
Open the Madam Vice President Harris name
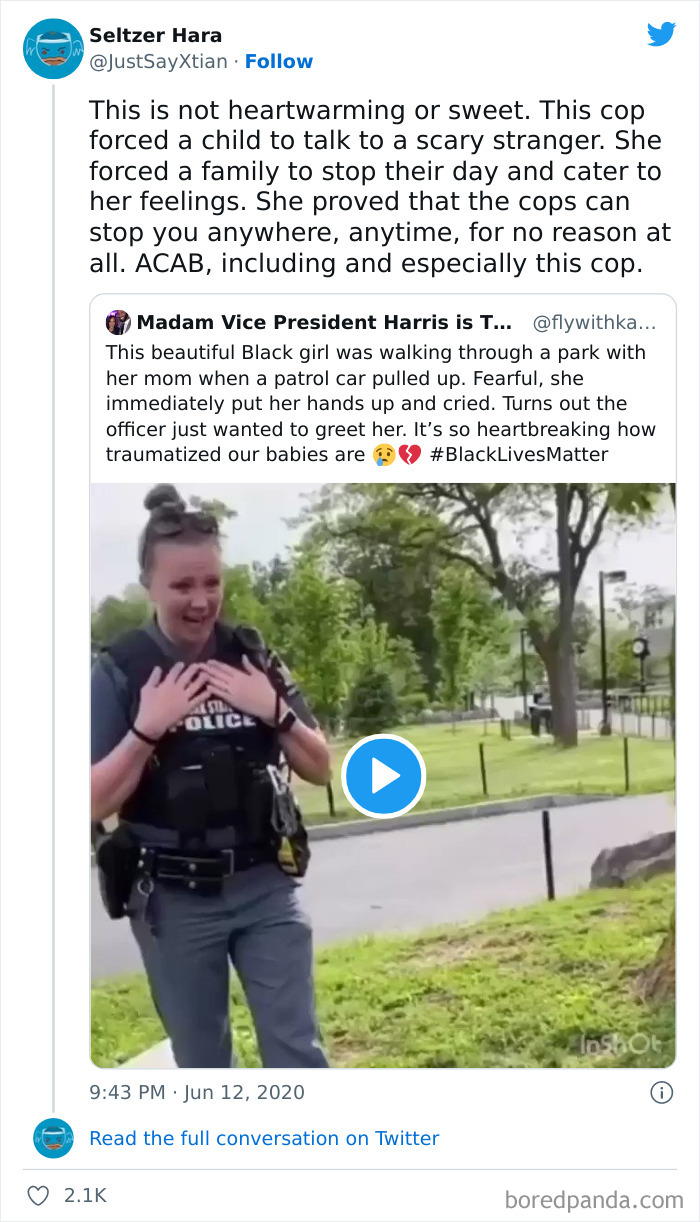pyautogui.click(x=324, y=323)
